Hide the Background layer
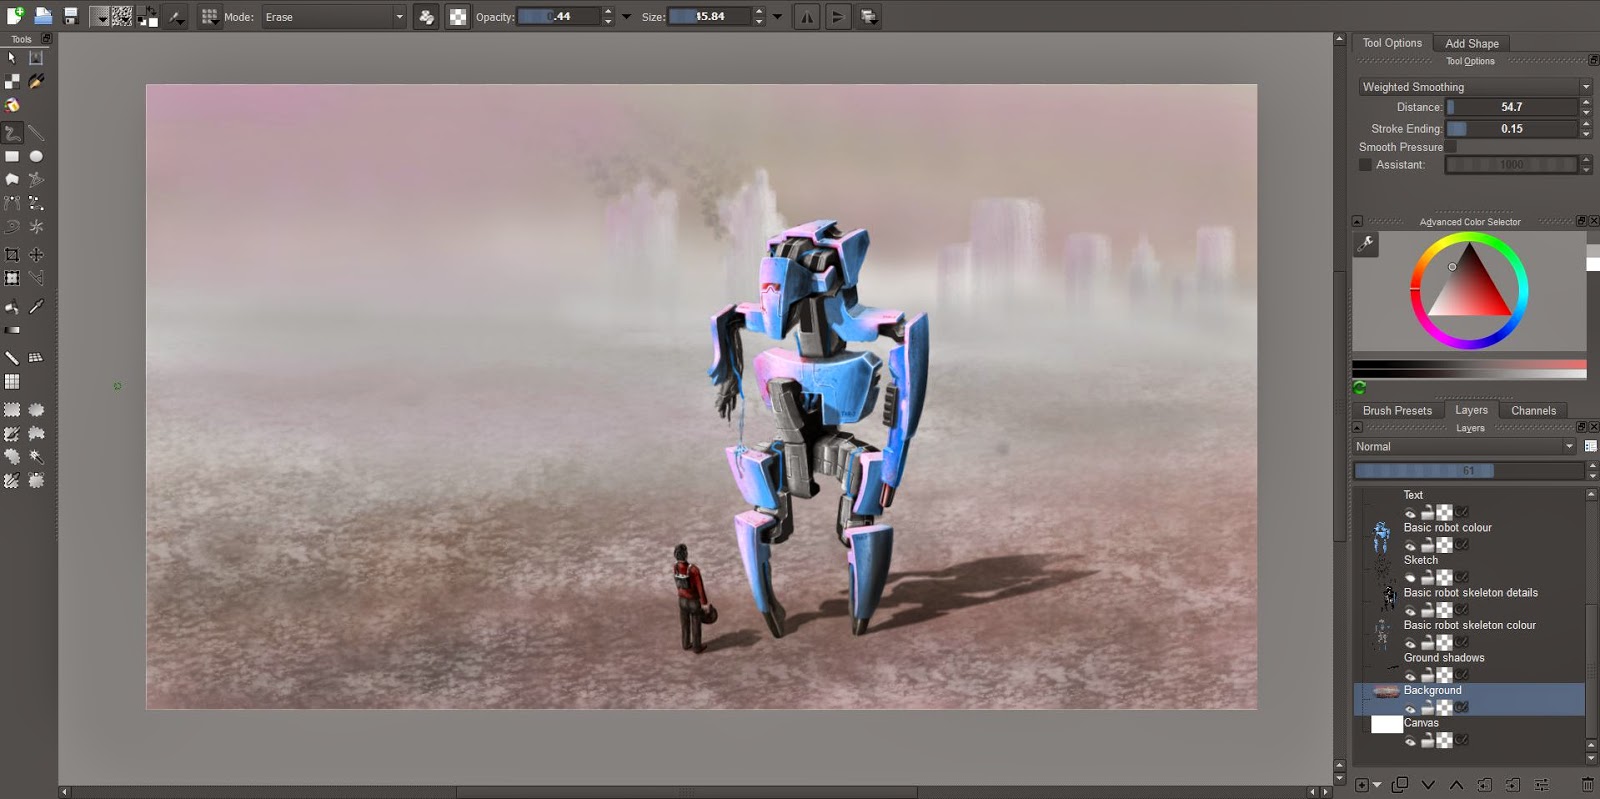The height and width of the screenshot is (799, 1600). coord(1410,708)
